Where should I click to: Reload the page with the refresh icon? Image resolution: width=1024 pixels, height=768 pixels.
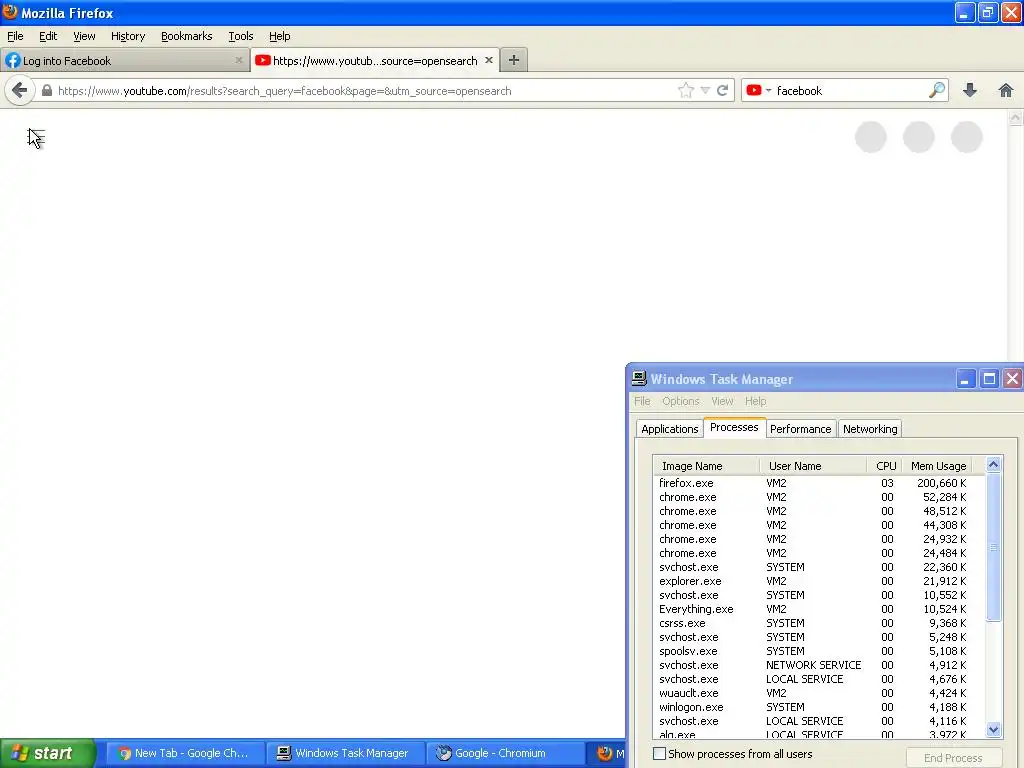722,91
